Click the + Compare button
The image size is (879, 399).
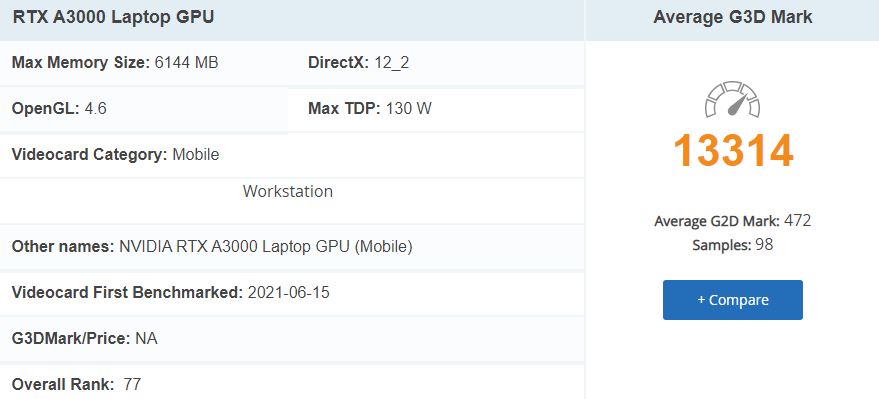(733, 300)
